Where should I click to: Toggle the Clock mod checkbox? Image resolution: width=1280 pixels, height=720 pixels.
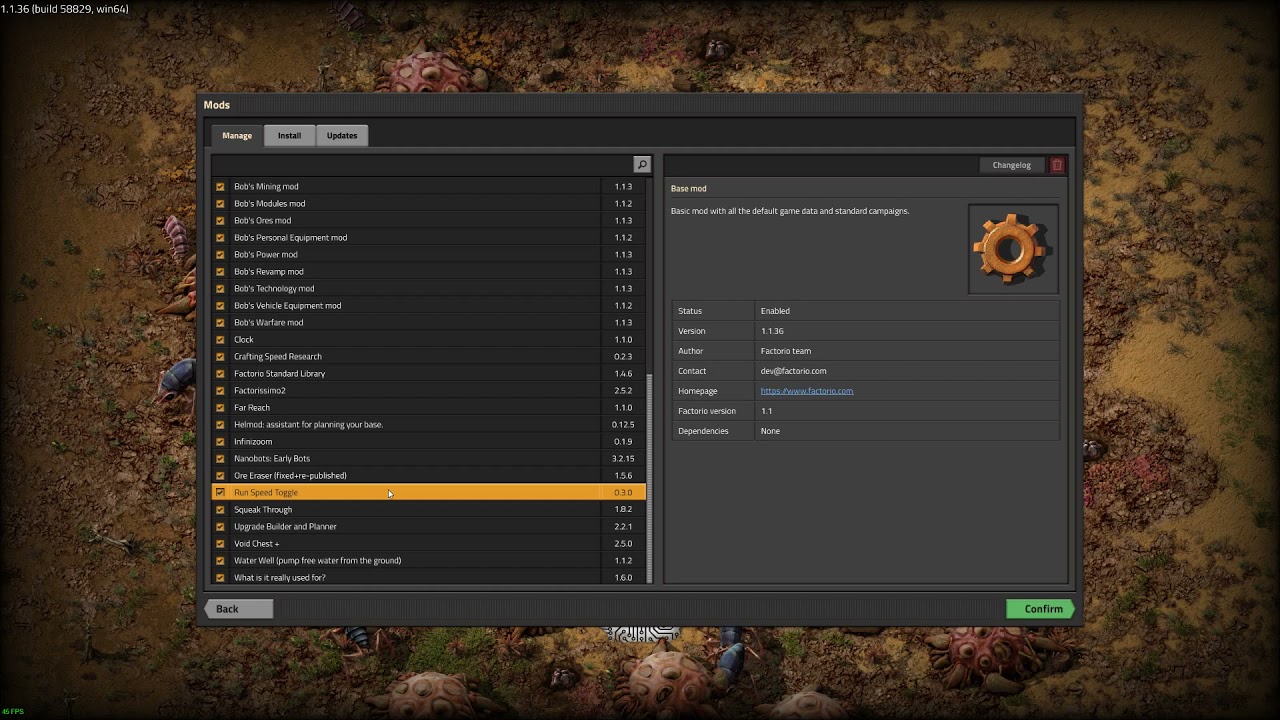220,340
